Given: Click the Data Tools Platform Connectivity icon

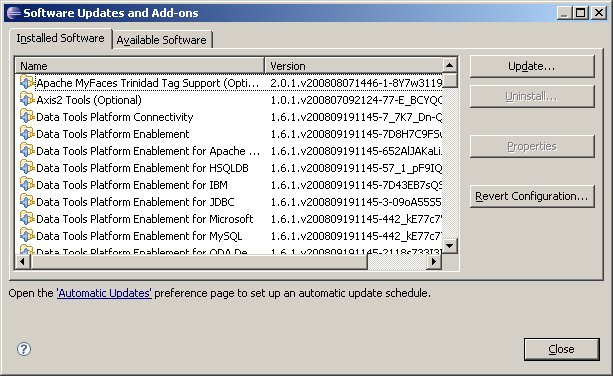Looking at the screenshot, I should [27, 116].
